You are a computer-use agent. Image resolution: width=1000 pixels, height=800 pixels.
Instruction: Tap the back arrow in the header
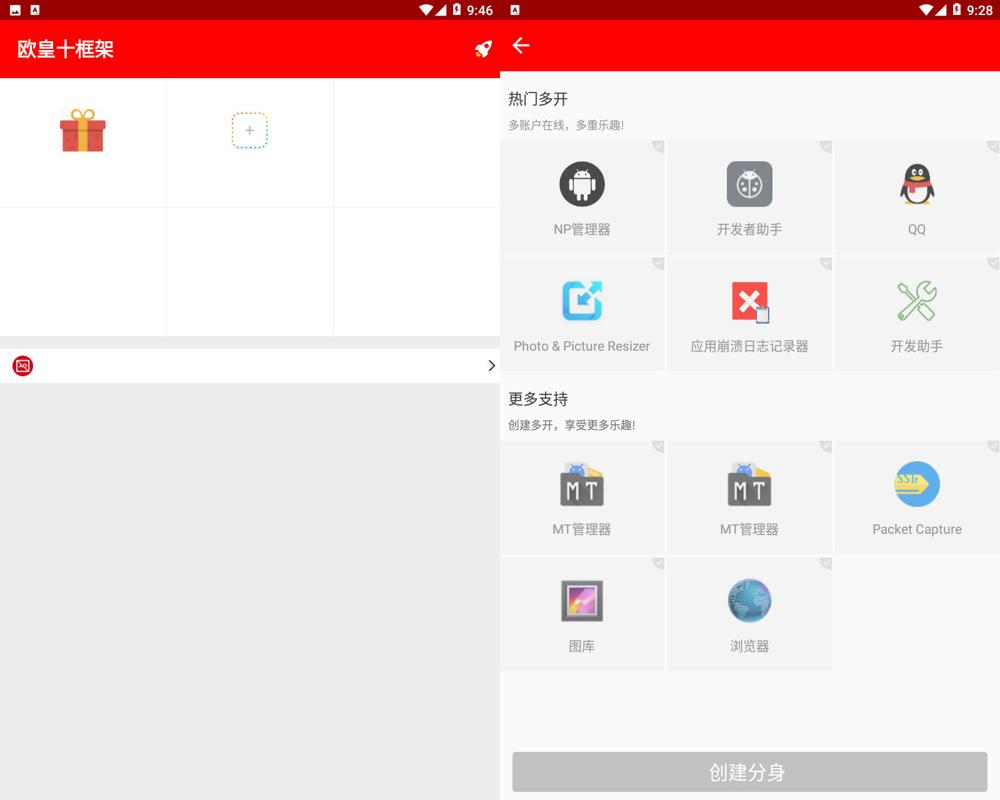(521, 45)
